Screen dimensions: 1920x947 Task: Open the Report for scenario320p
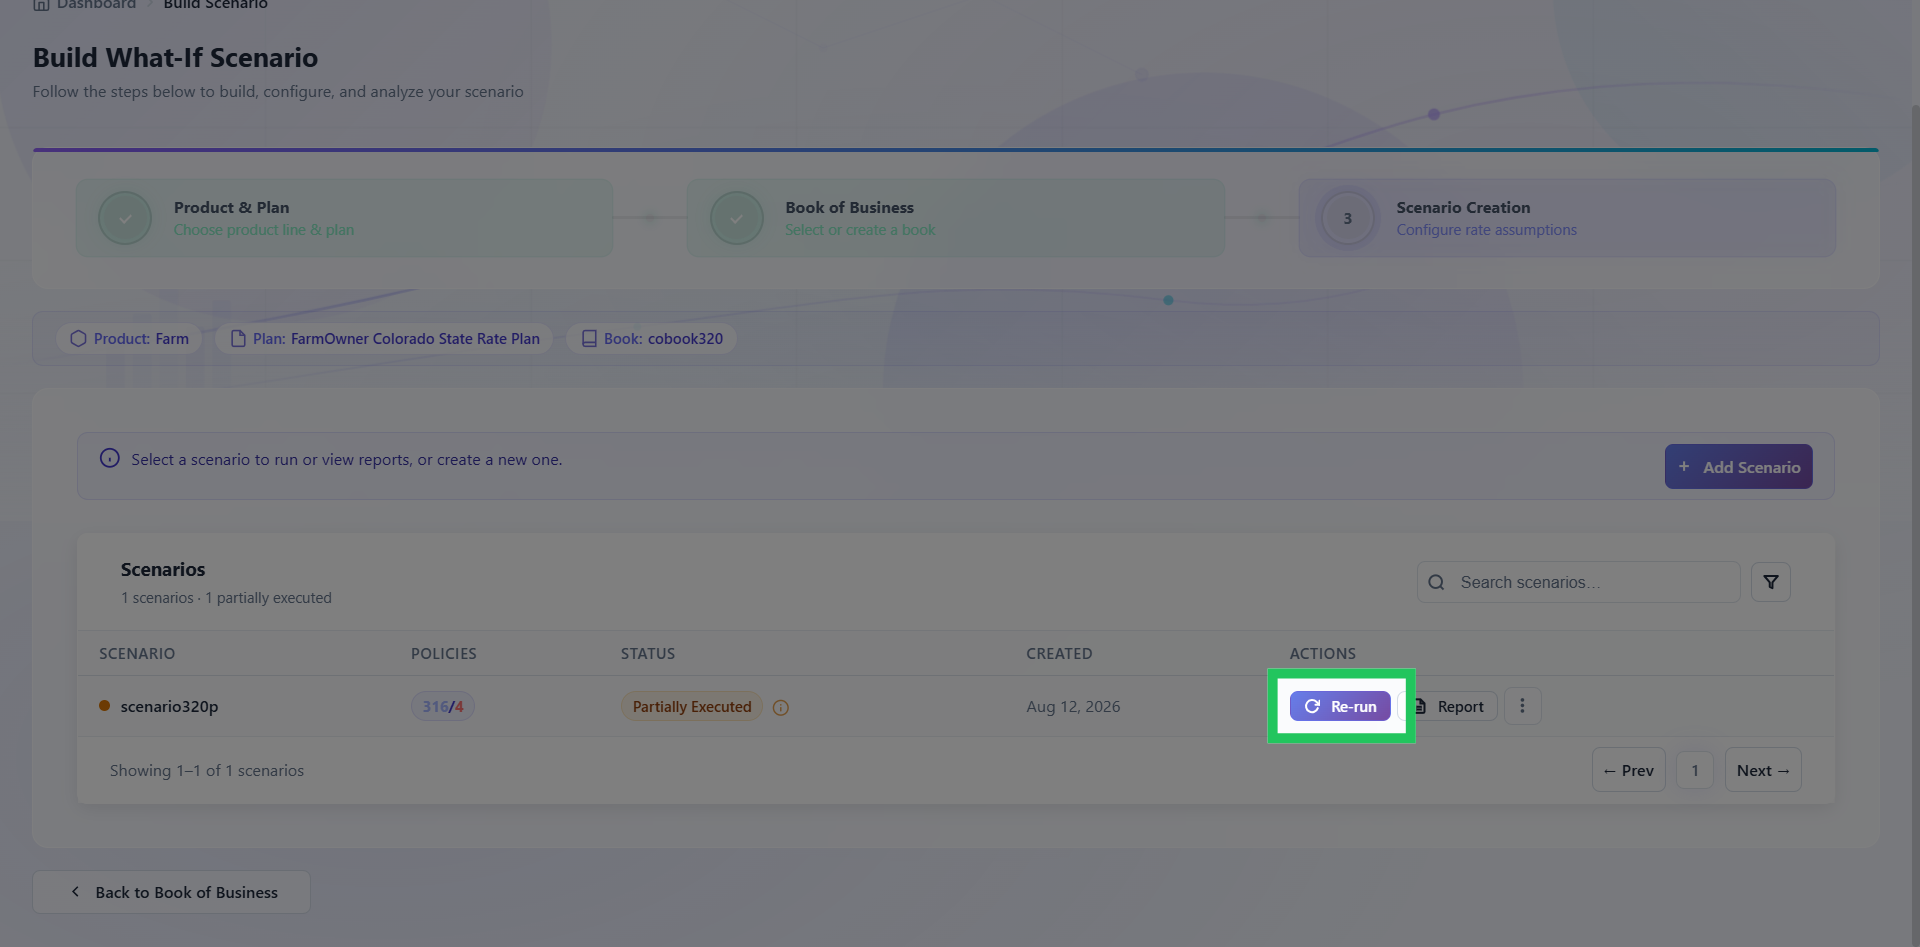point(1450,706)
